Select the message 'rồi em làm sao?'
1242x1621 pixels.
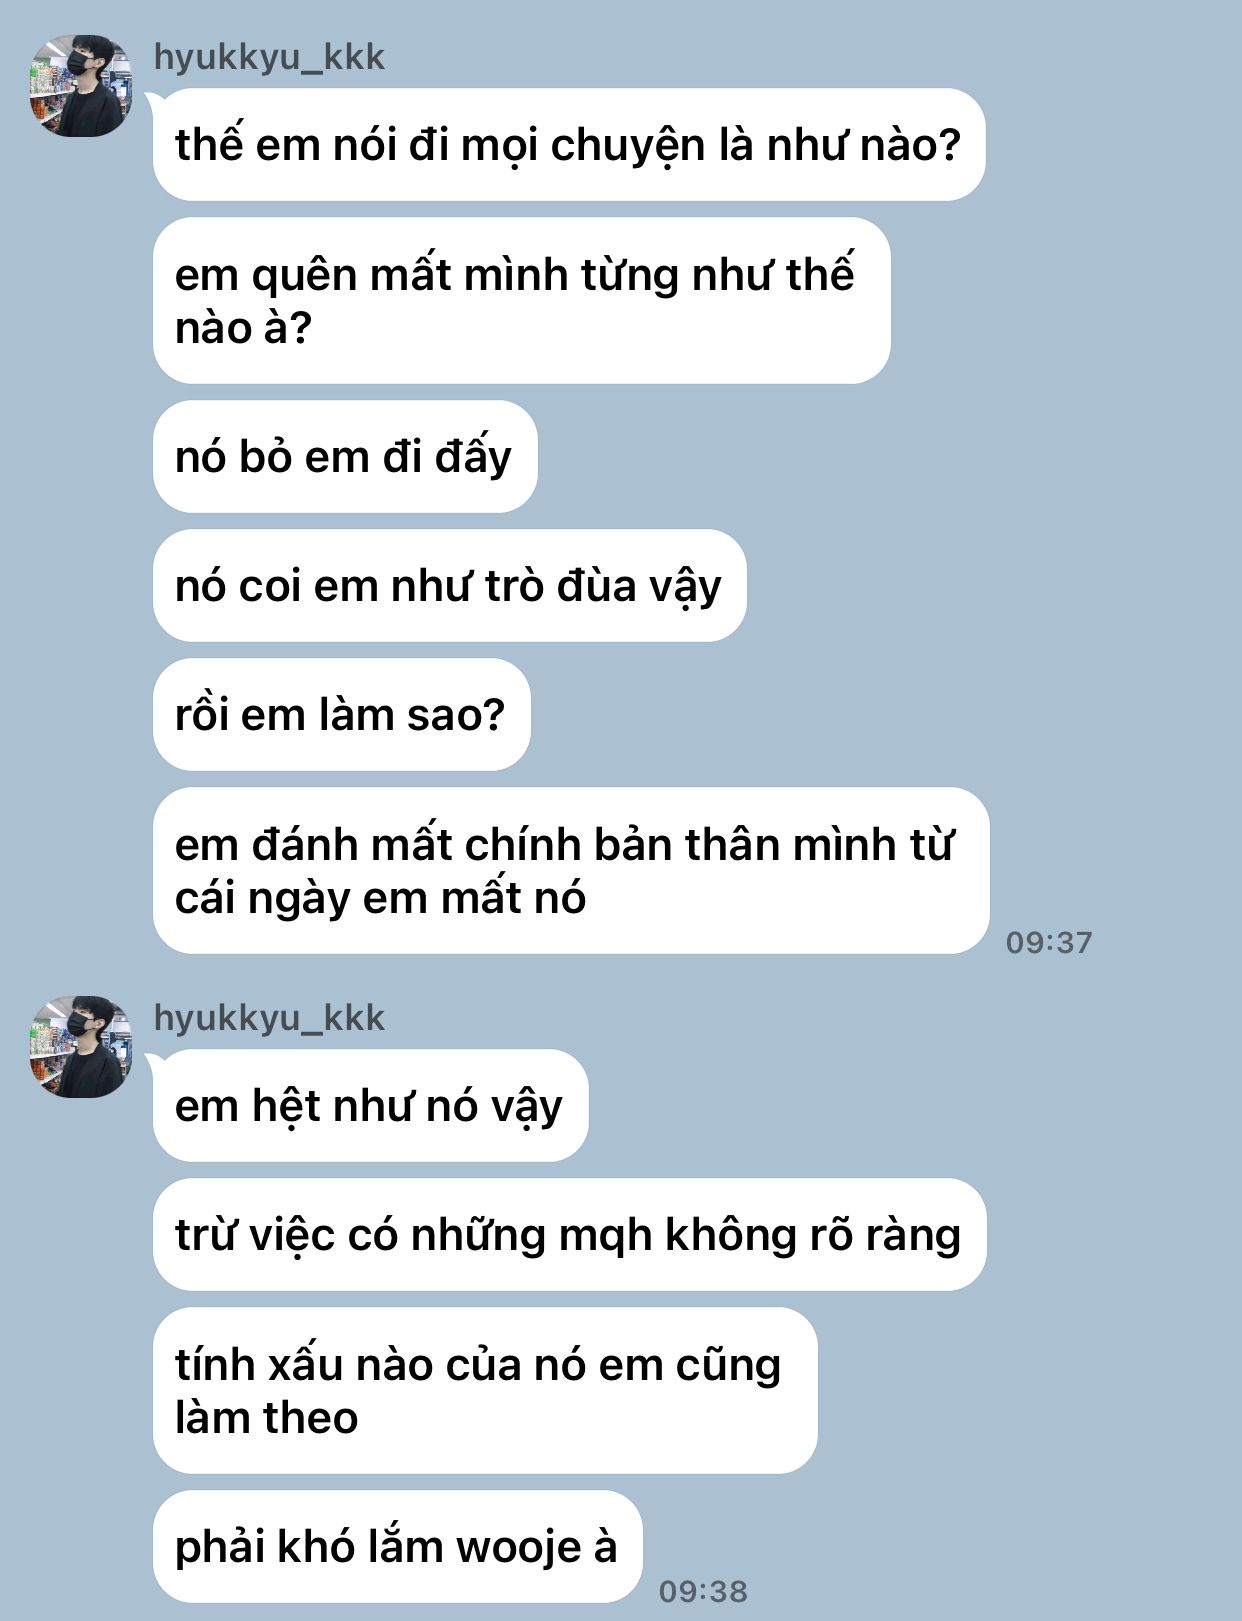341,714
